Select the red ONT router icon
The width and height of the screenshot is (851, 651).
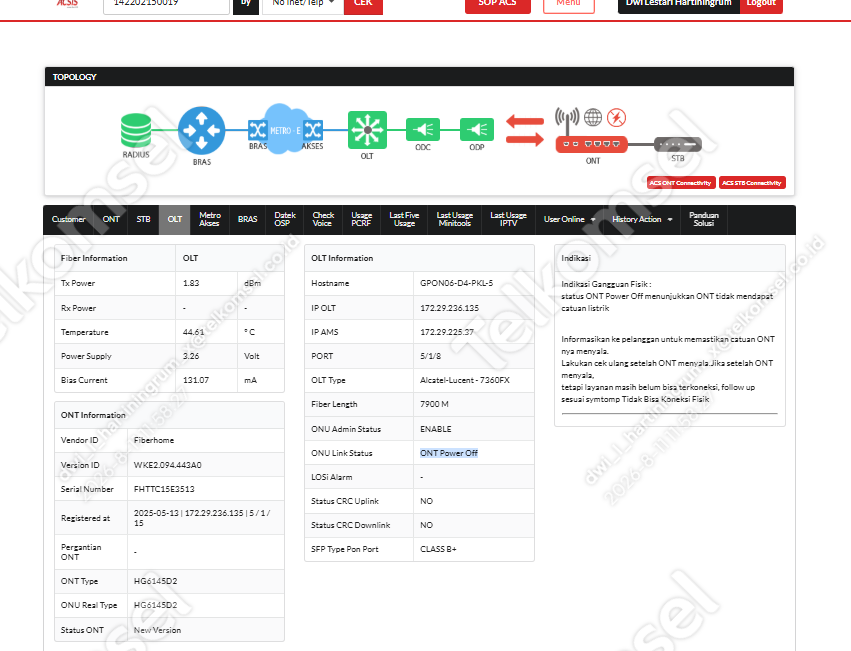click(592, 144)
